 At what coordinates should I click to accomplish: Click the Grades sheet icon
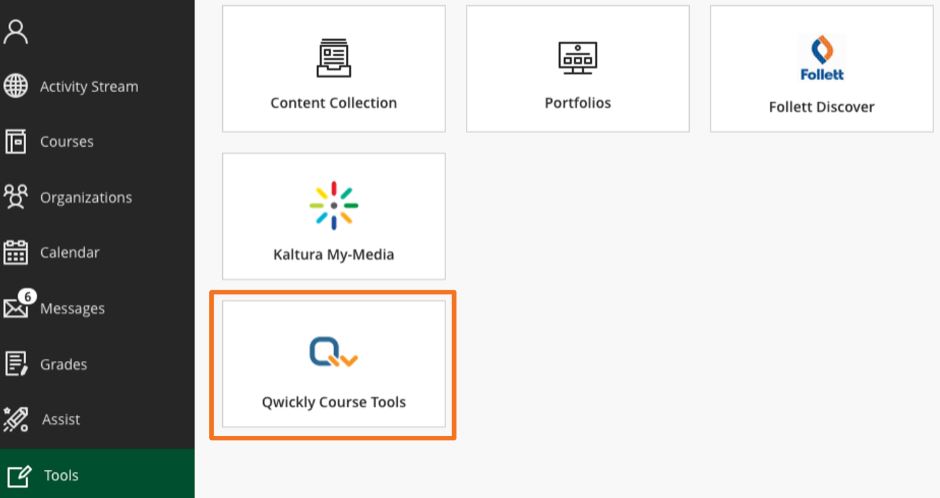pos(16,364)
